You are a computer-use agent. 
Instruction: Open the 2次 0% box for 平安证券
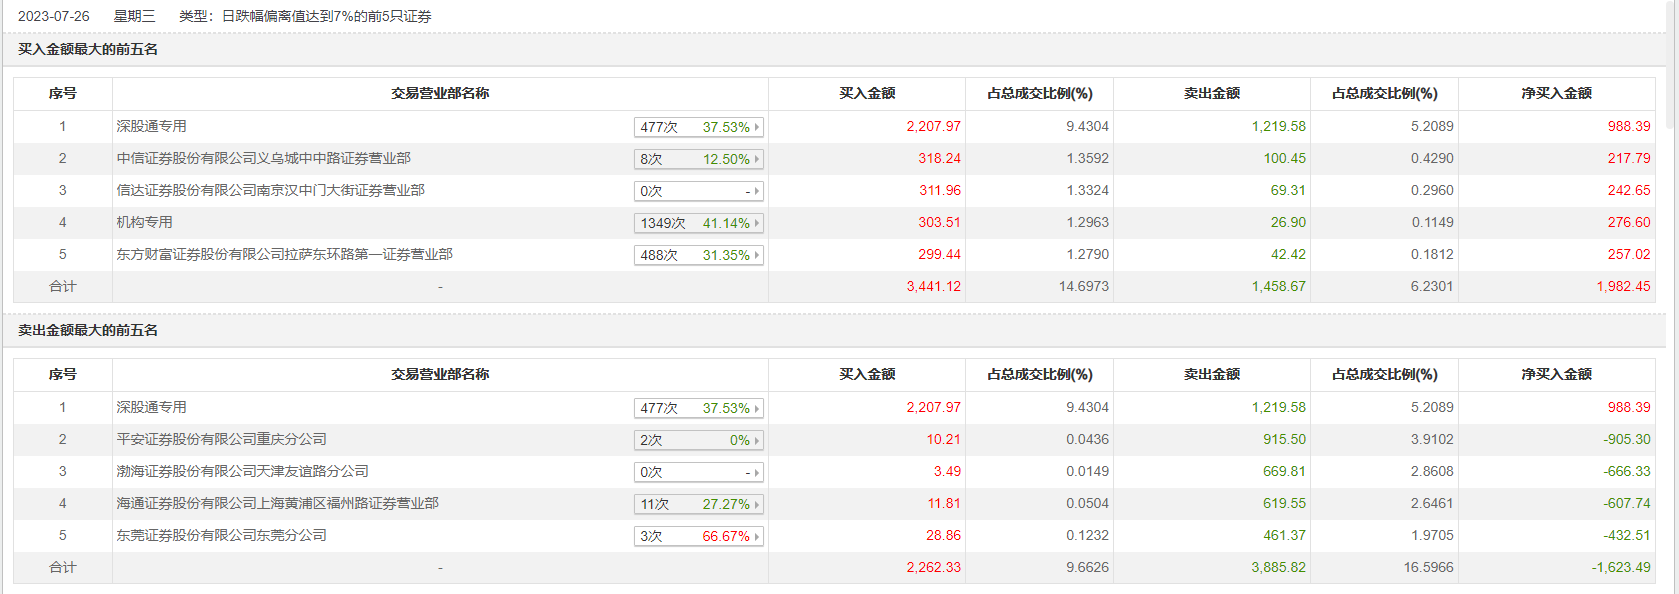click(x=698, y=440)
